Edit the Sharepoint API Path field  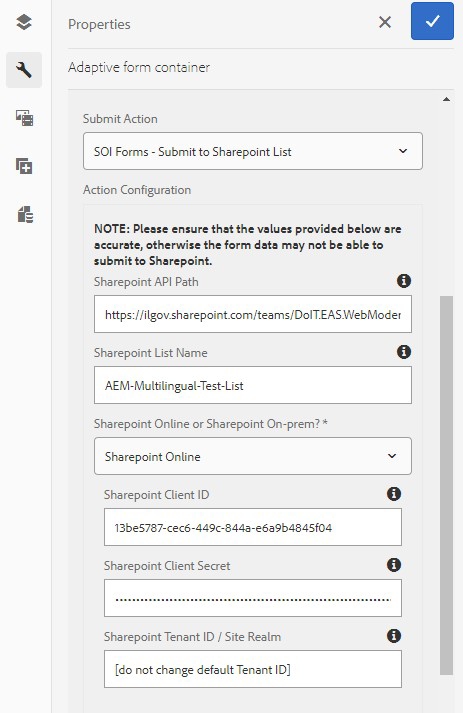click(x=253, y=314)
